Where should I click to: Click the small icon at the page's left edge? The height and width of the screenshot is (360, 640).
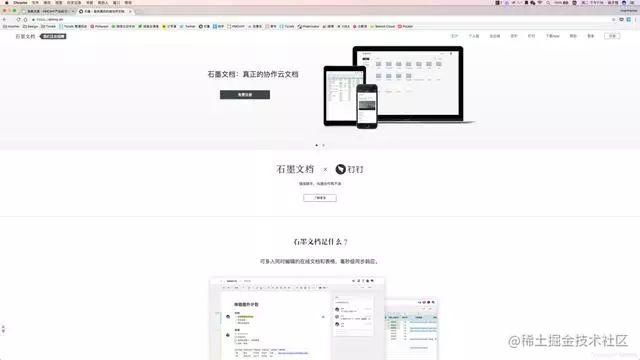(x=3, y=329)
